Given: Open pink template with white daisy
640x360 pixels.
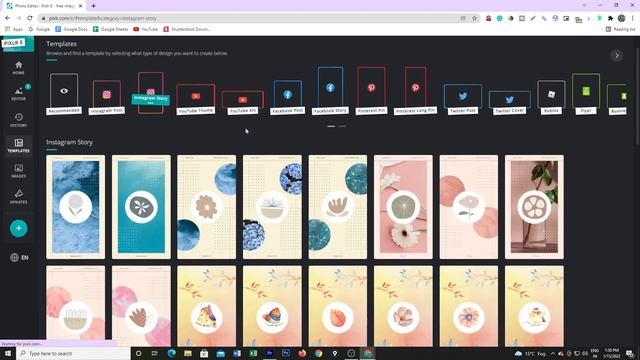Looking at the screenshot, I should (x=403, y=207).
